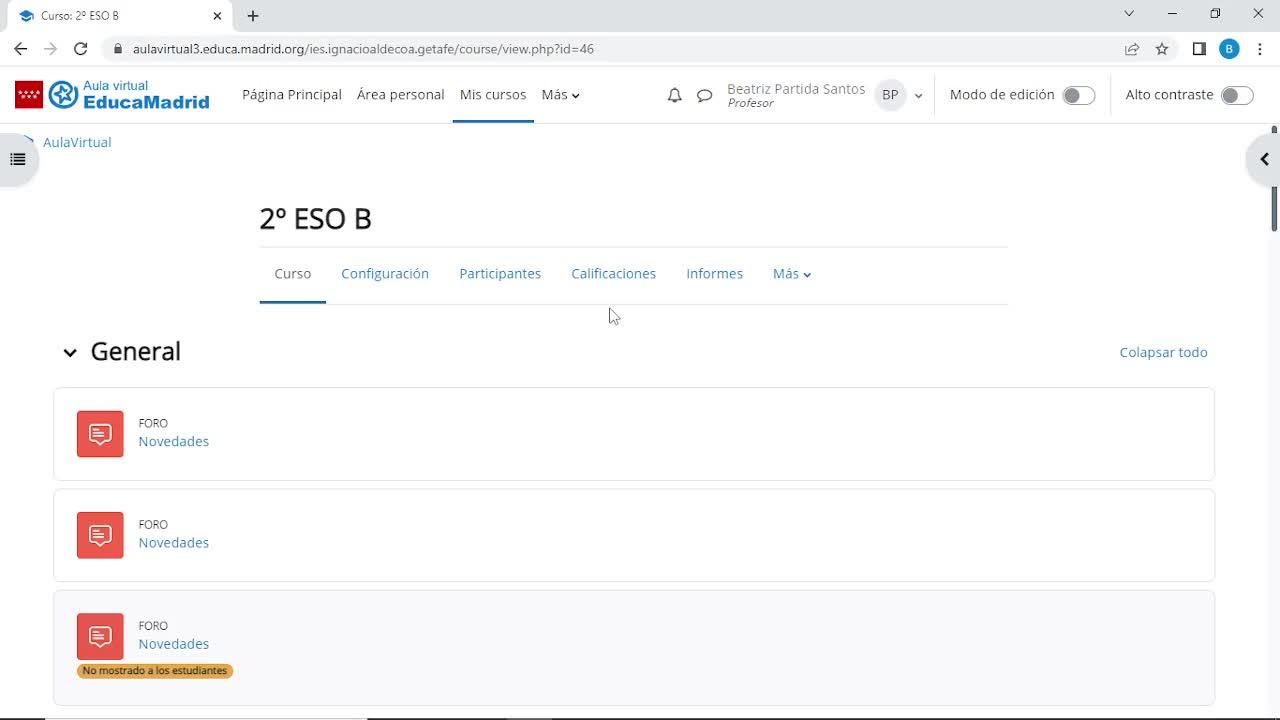The width and height of the screenshot is (1280, 720).
Task: Open the Informes tab
Action: tap(714, 274)
